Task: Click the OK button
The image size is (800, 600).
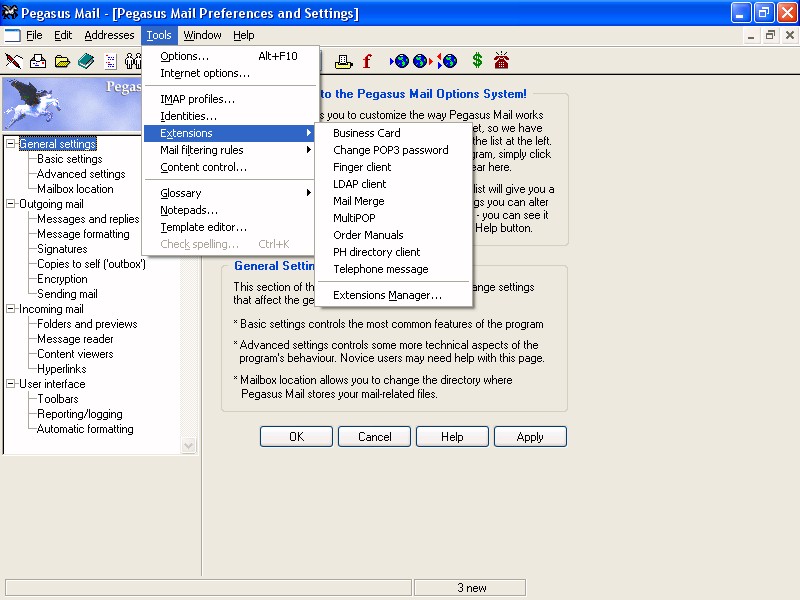Action: pyautogui.click(x=296, y=437)
